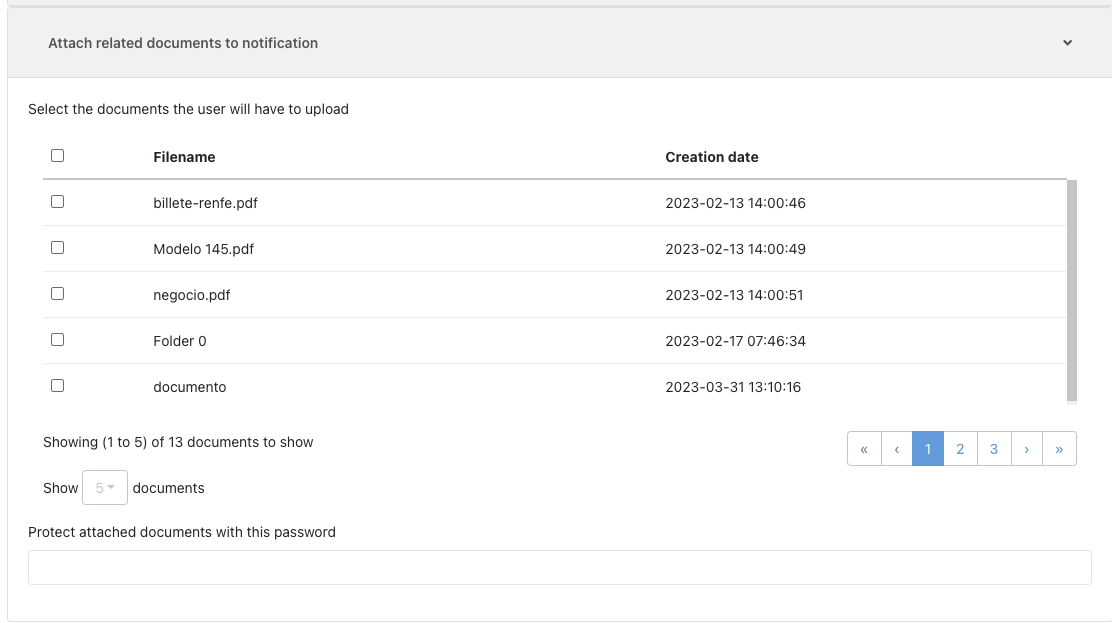The image size is (1112, 623).
Task: Open page 3 of documents
Action: [x=993, y=449]
